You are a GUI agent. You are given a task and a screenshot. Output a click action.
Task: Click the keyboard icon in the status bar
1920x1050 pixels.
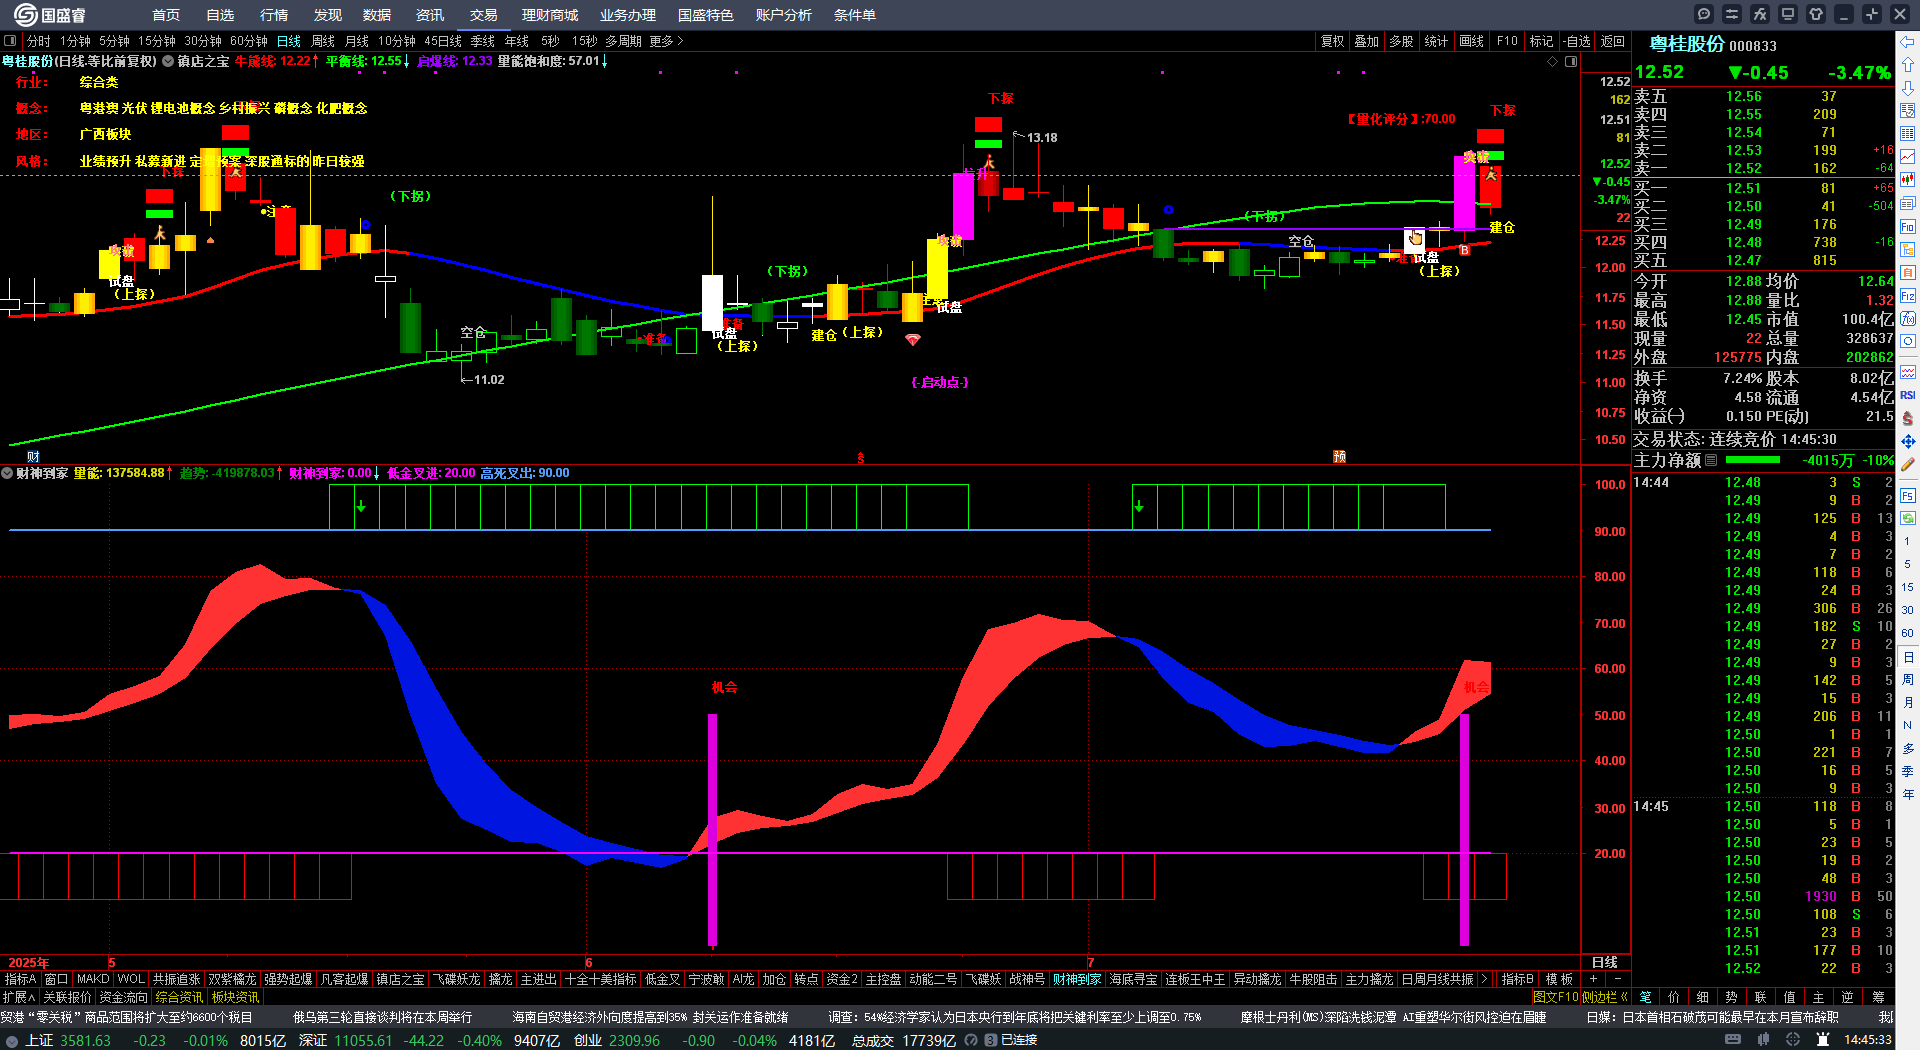[x=1733, y=1040]
